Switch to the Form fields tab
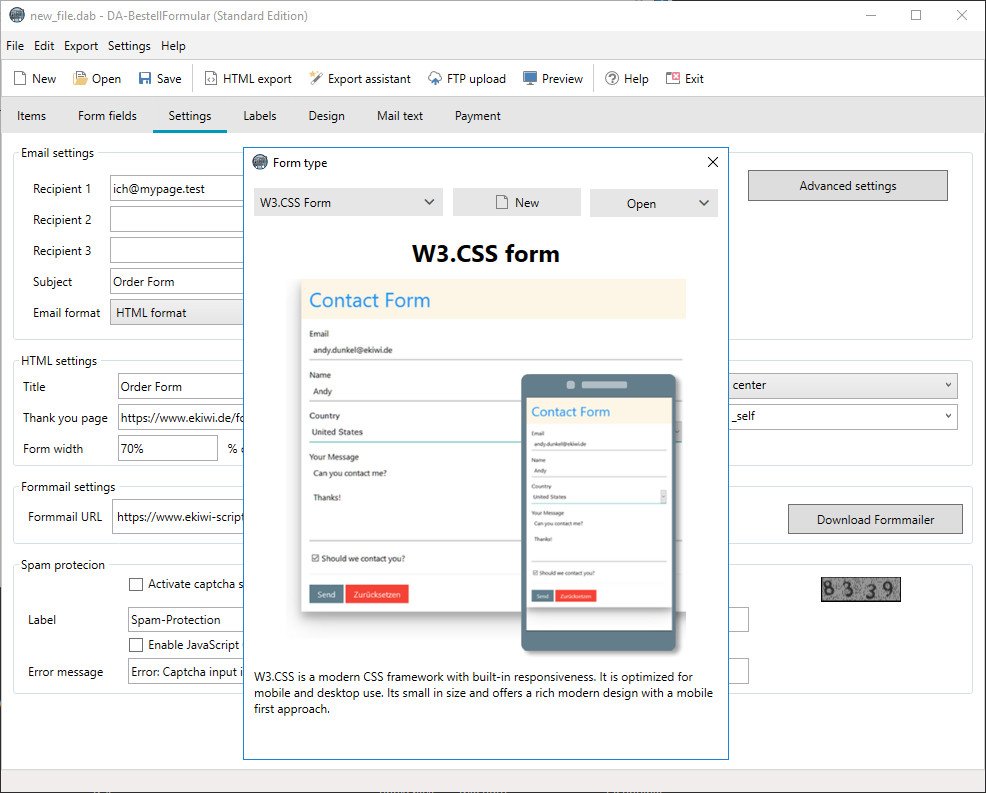Image resolution: width=986 pixels, height=793 pixels. click(x=107, y=116)
